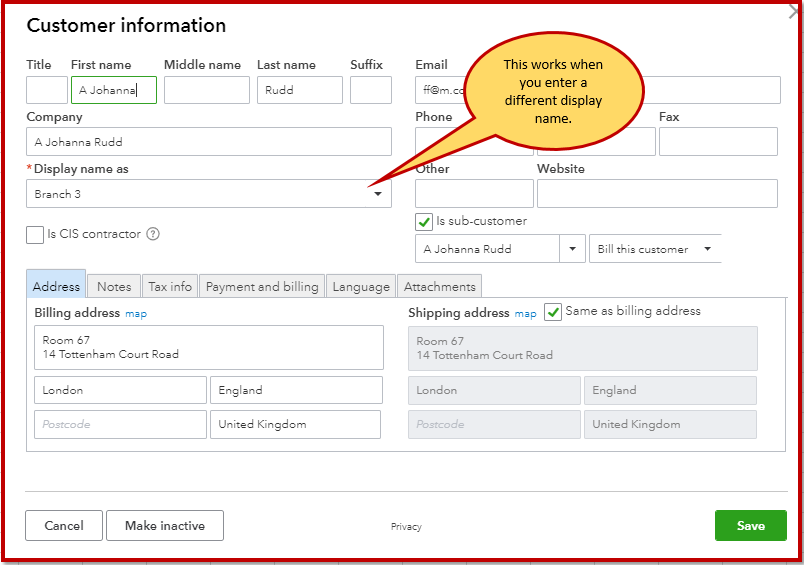Click the First name field
The image size is (804, 565).
114,90
